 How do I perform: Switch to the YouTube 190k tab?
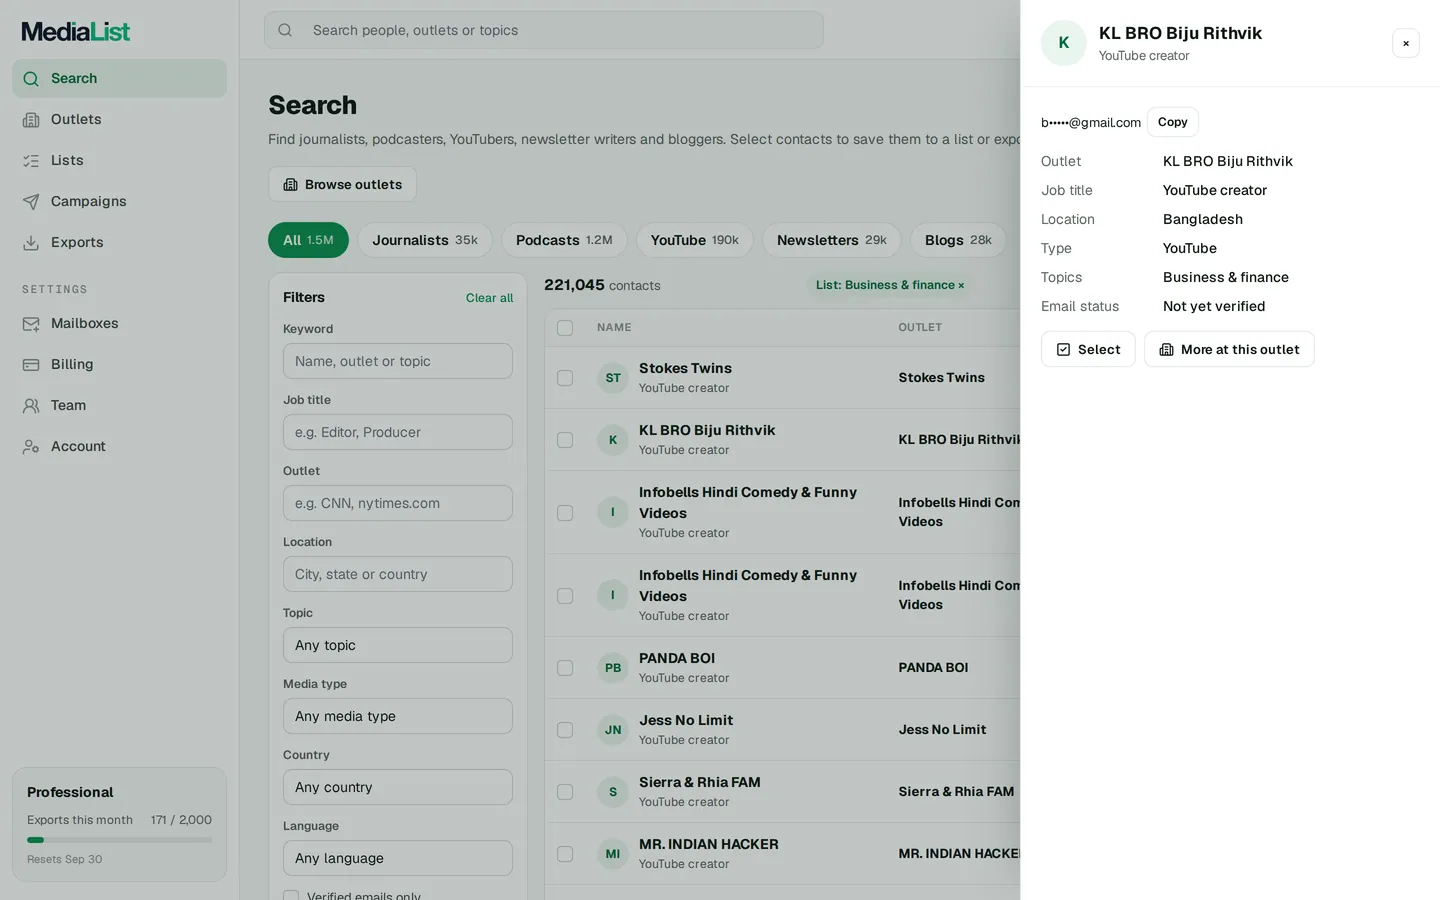coord(695,240)
